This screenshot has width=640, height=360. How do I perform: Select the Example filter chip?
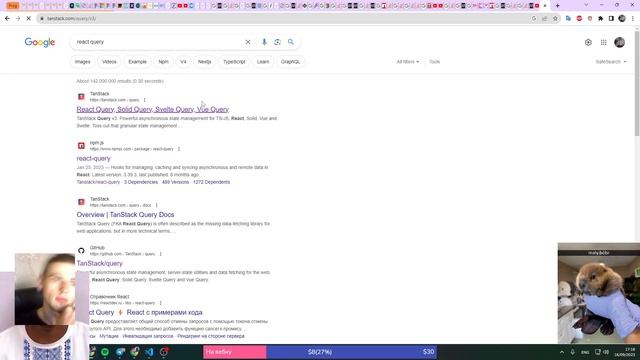pyautogui.click(x=138, y=62)
